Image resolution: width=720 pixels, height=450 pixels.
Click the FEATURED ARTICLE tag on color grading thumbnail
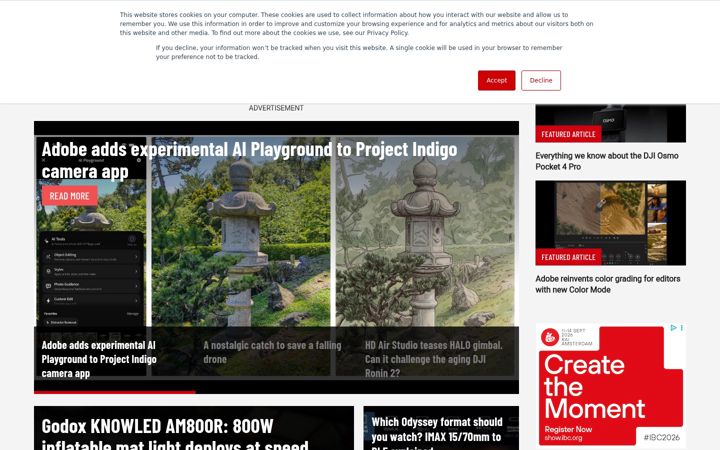[x=568, y=257]
